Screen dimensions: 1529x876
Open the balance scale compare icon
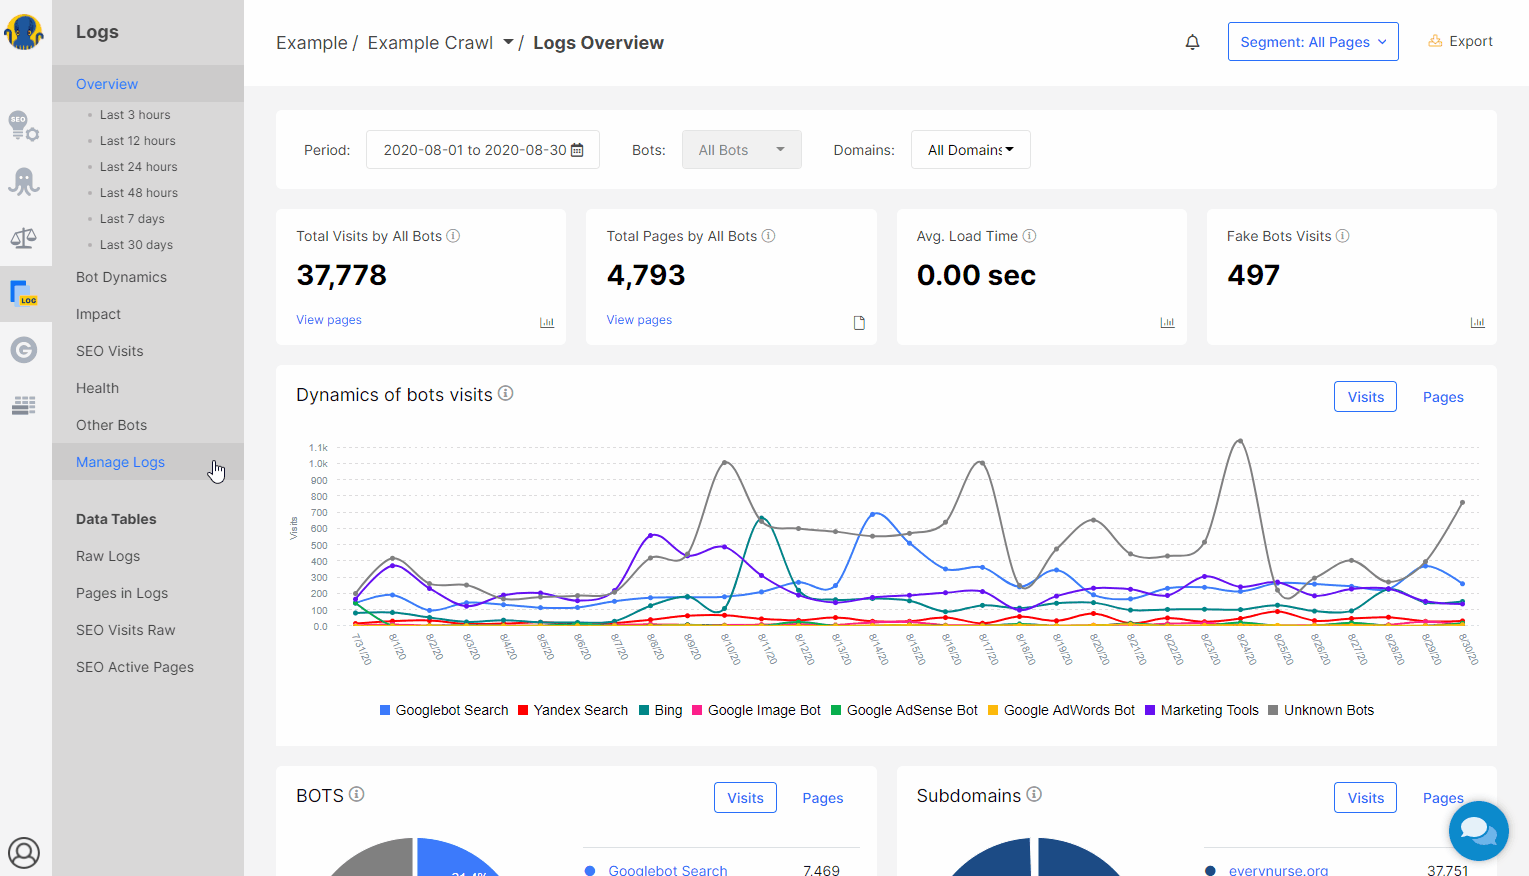tap(24, 238)
